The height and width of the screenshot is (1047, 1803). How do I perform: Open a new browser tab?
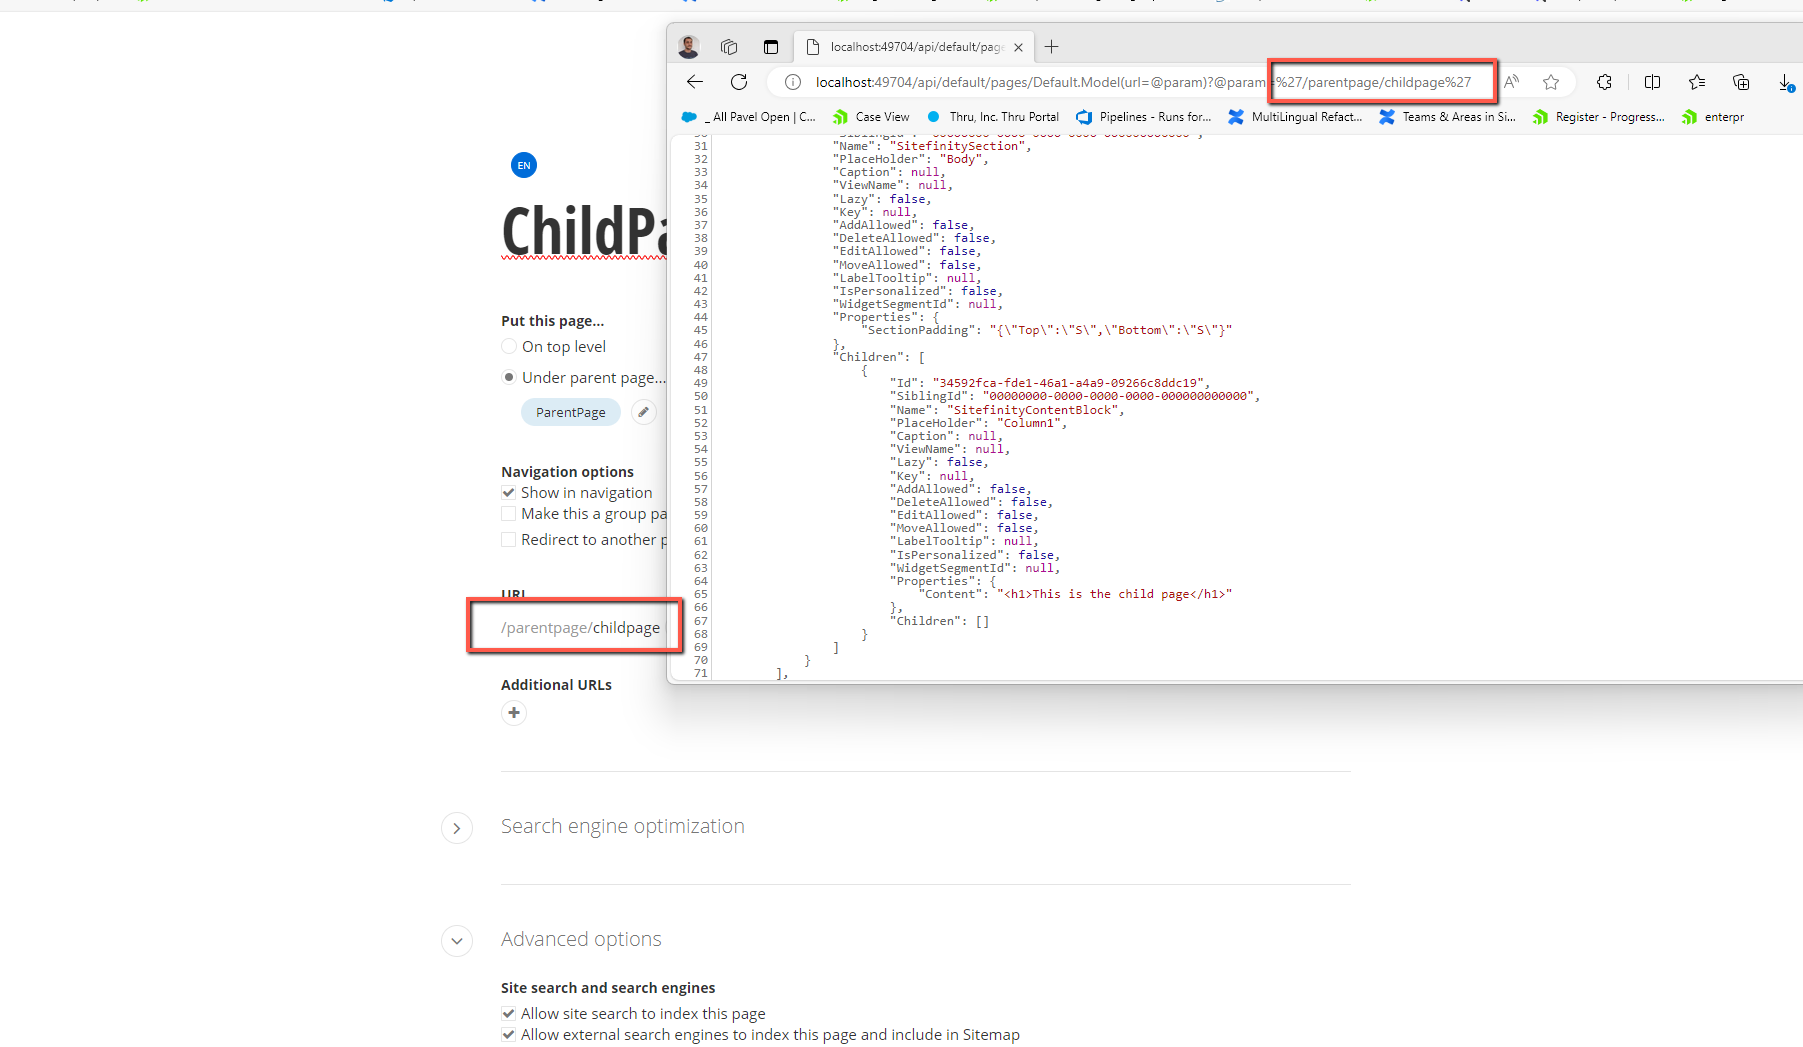click(1051, 47)
